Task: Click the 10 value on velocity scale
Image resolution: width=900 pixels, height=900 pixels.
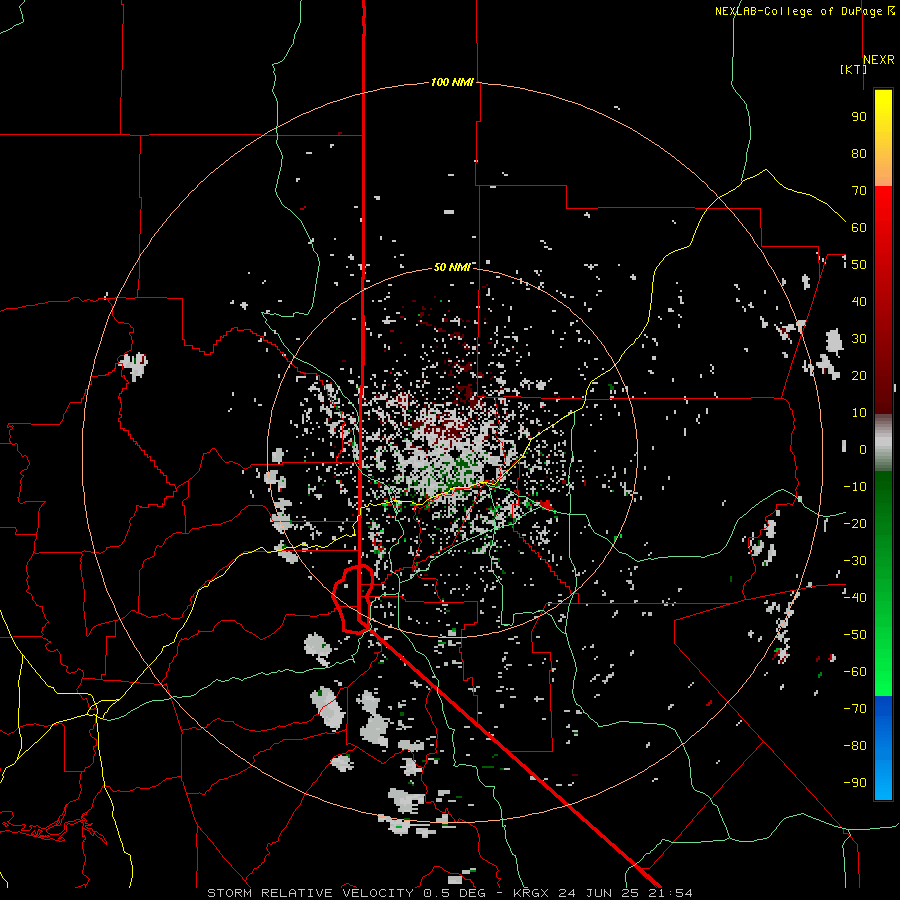Action: 859,413
